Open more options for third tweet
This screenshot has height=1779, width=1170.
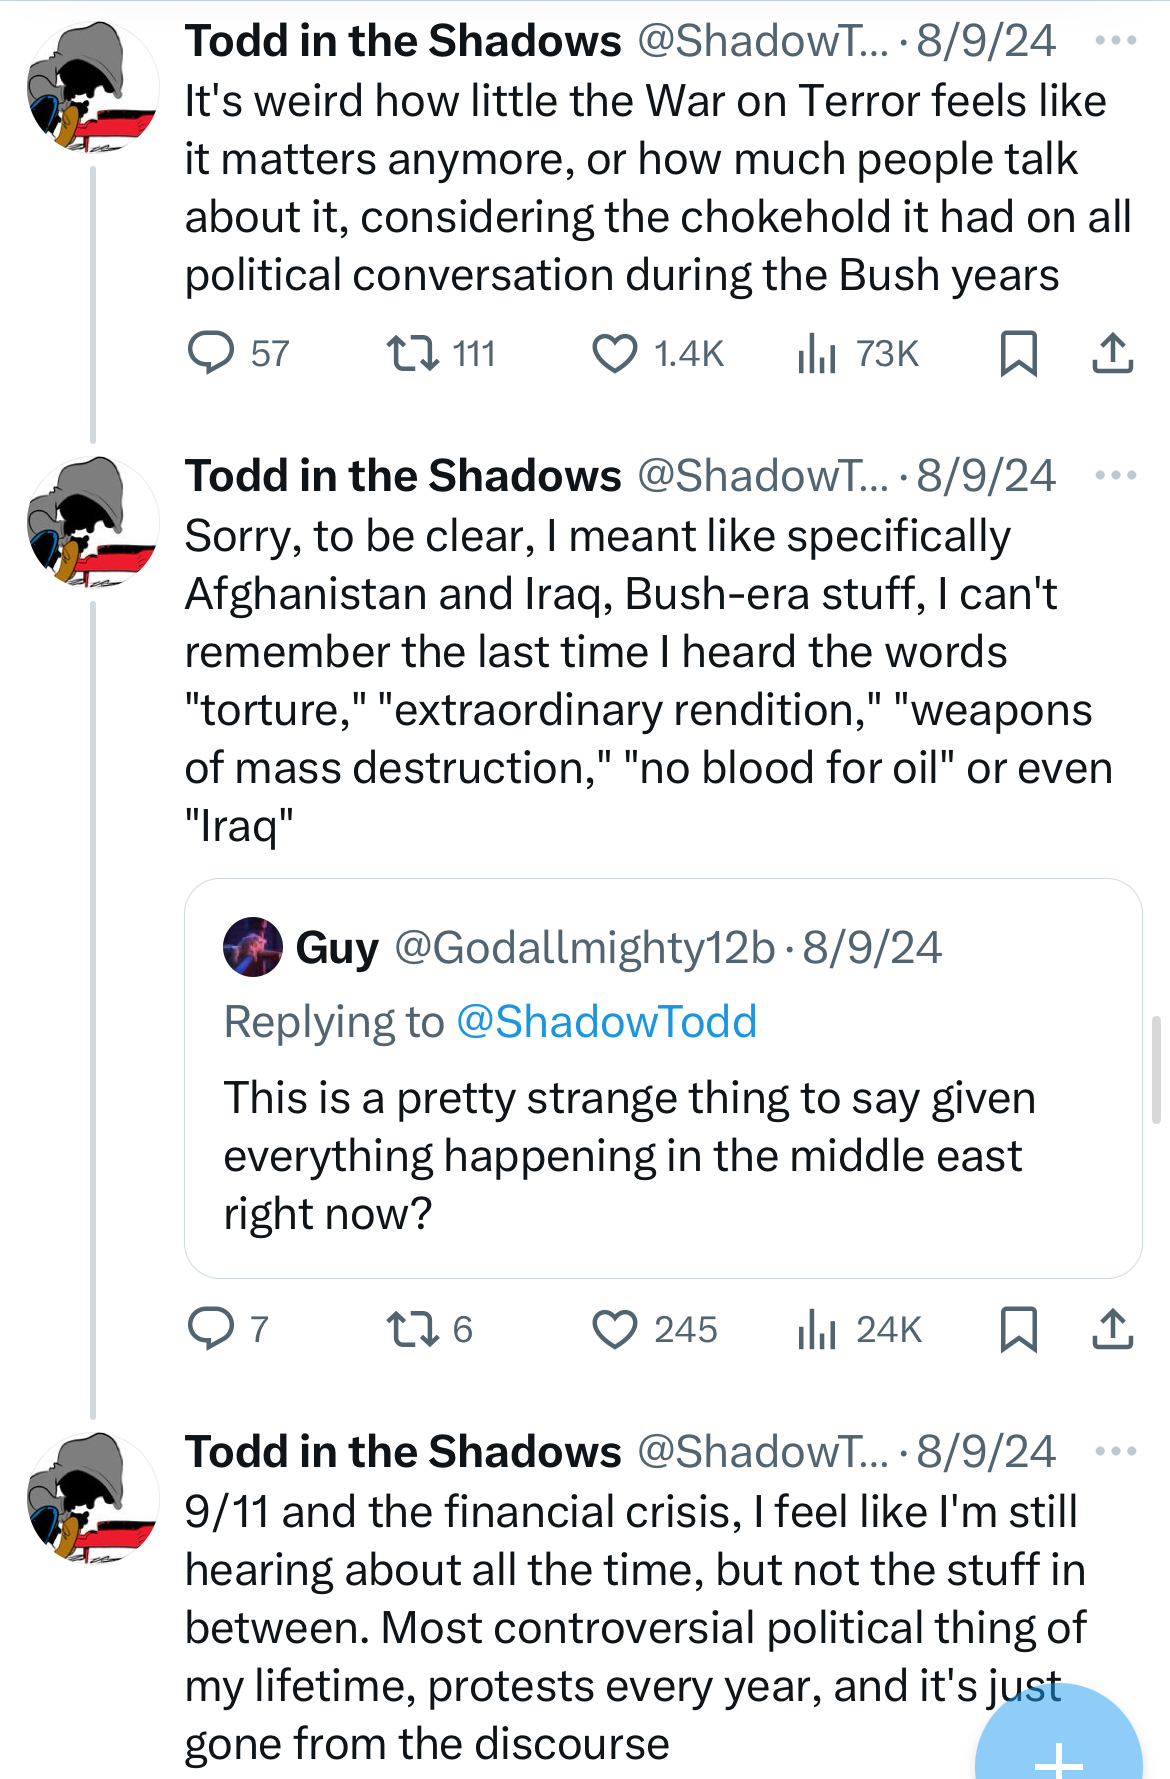[x=1115, y=1452]
